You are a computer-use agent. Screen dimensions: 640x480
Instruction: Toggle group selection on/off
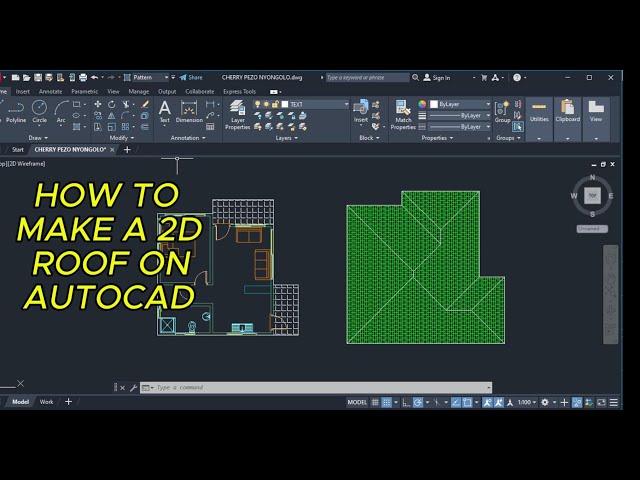(x=518, y=127)
